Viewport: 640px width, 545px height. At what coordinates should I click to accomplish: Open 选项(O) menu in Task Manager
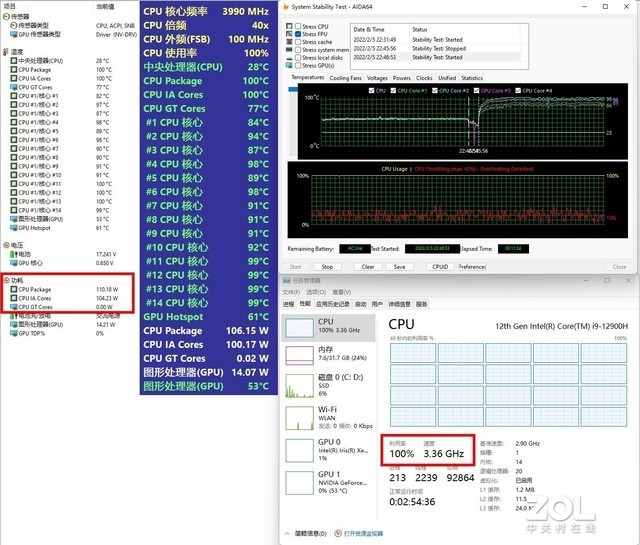pos(316,292)
